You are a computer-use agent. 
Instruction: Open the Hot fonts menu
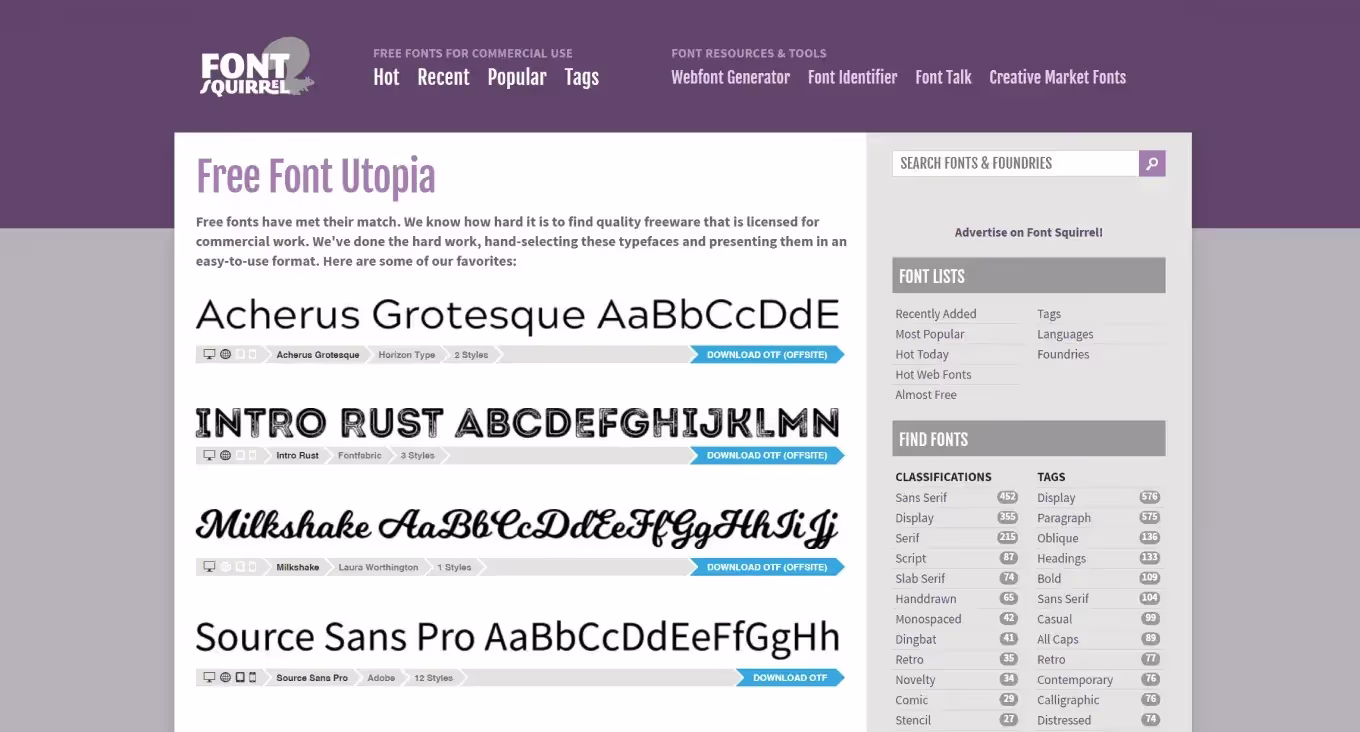[x=386, y=77]
